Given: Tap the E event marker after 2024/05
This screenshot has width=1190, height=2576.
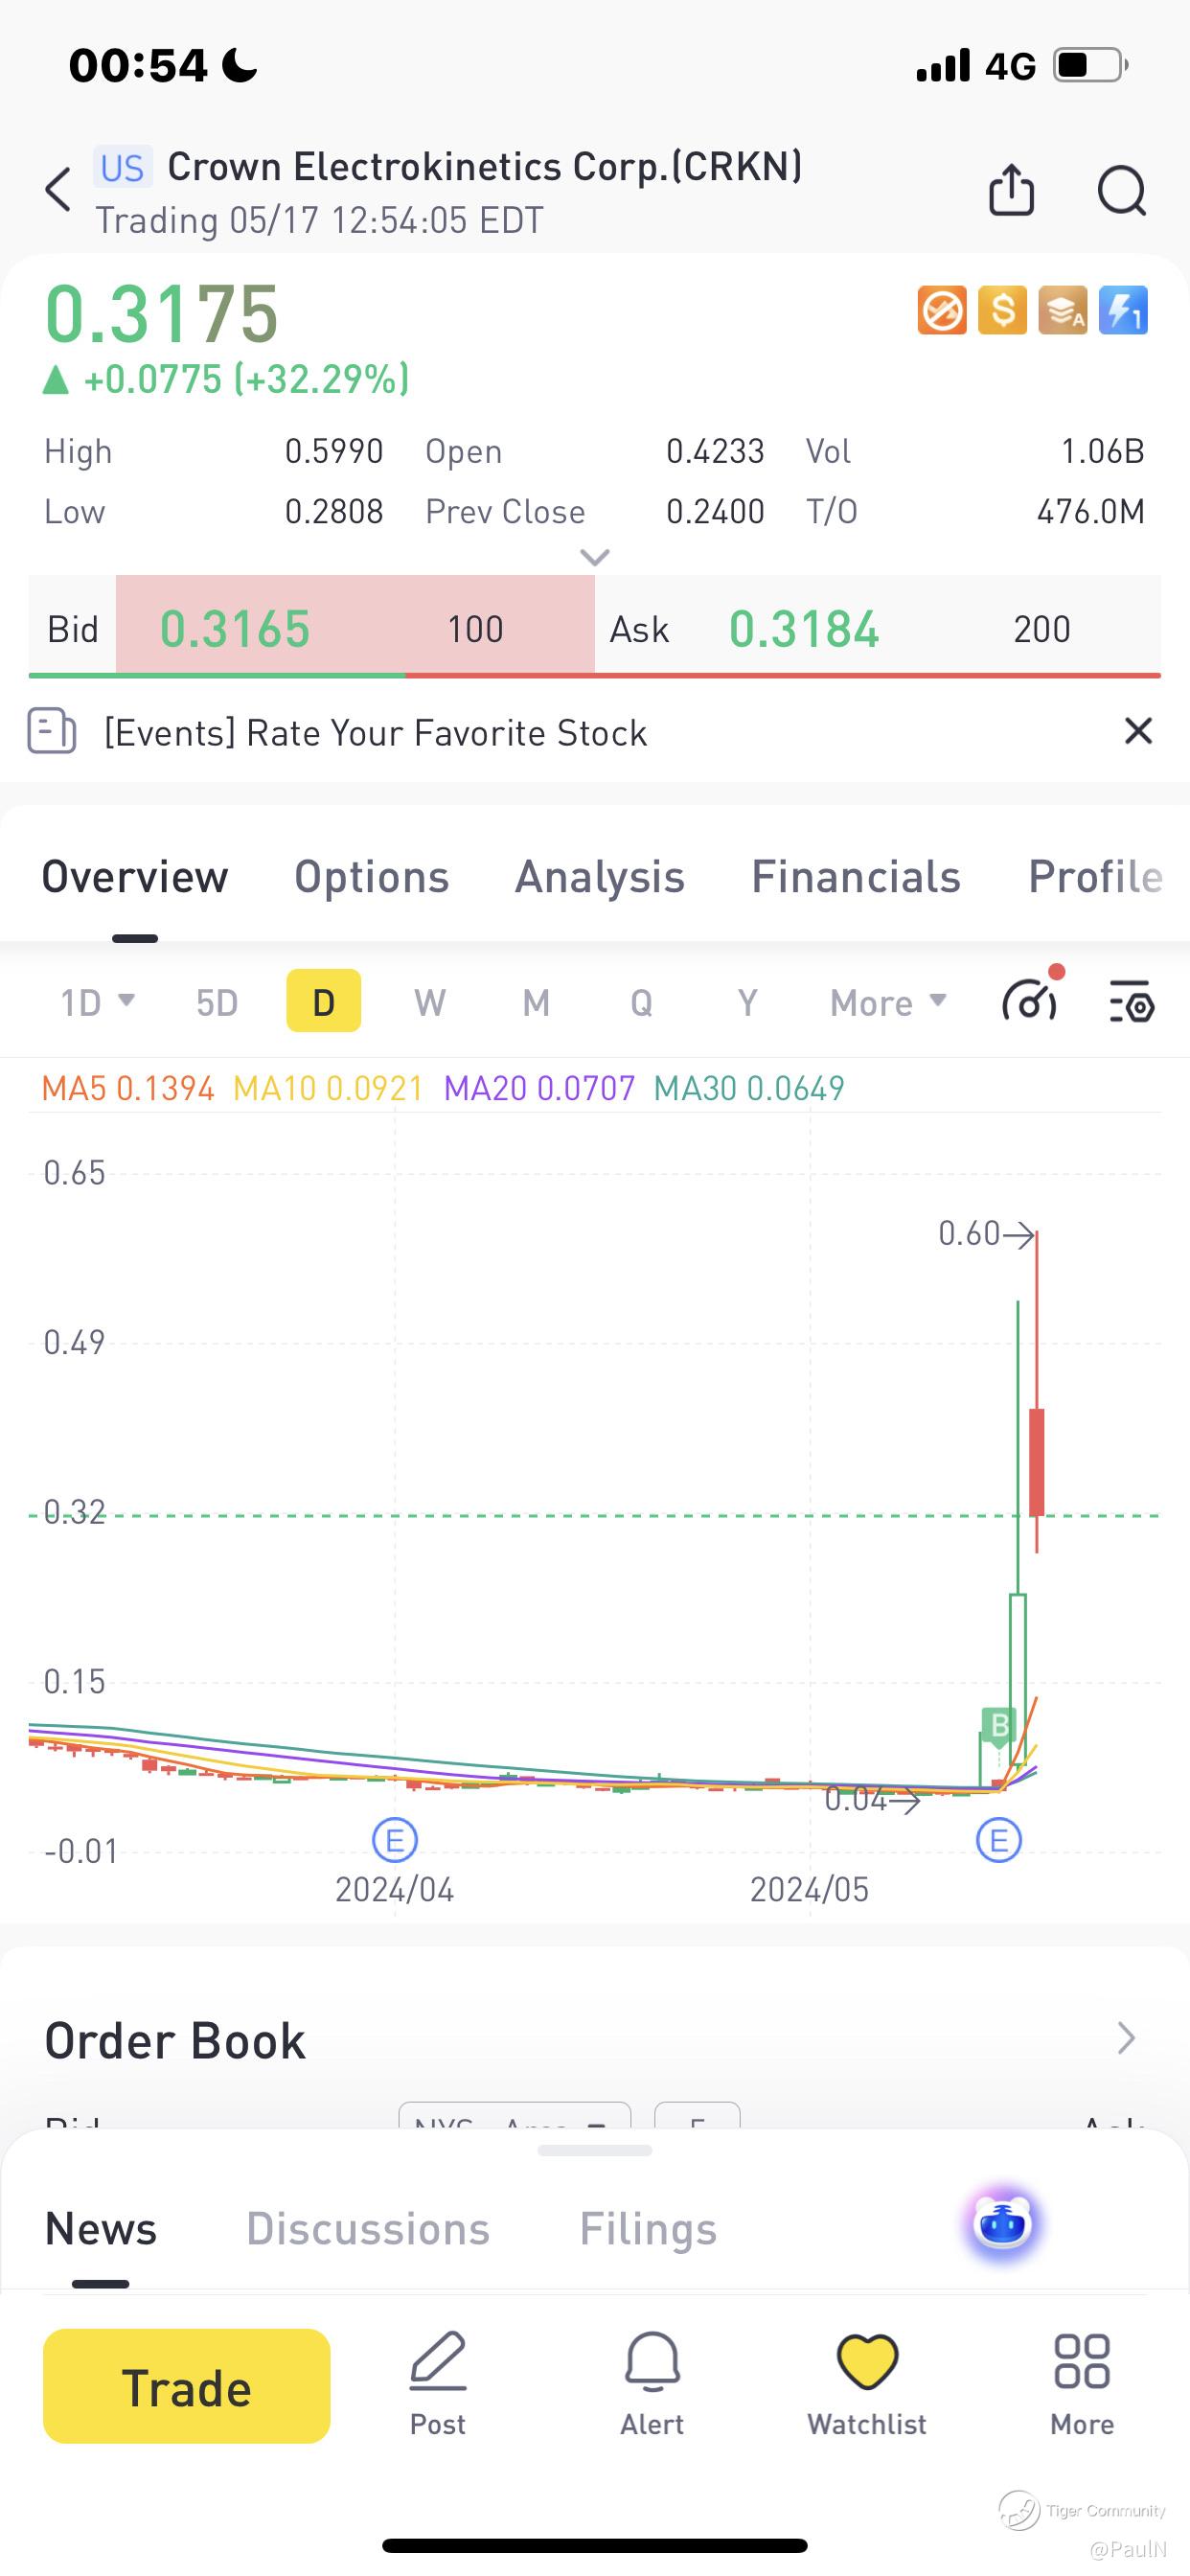Looking at the screenshot, I should [998, 1839].
